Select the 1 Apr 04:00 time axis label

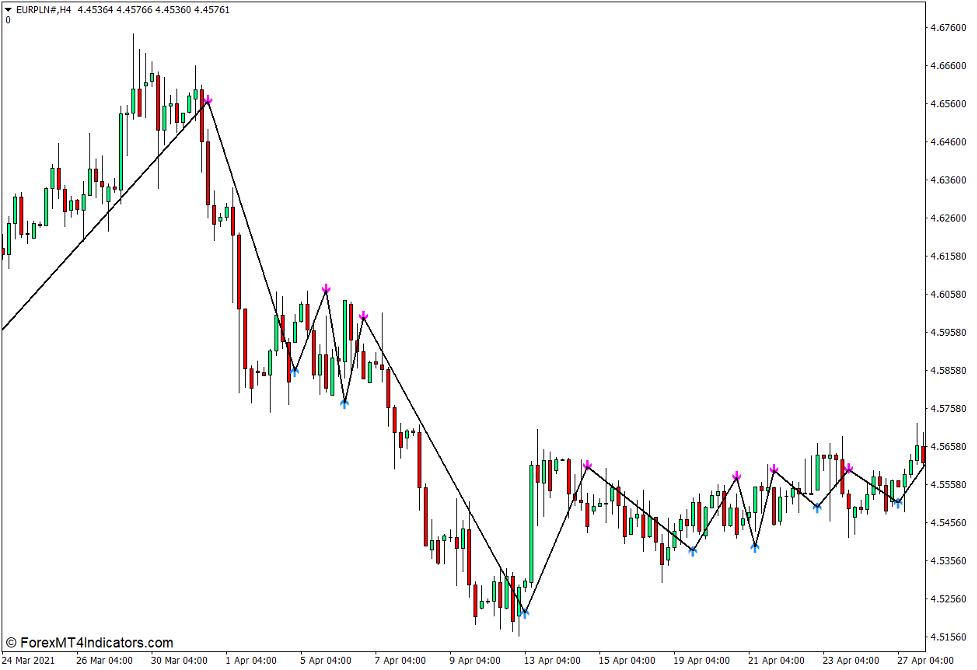coord(251,660)
